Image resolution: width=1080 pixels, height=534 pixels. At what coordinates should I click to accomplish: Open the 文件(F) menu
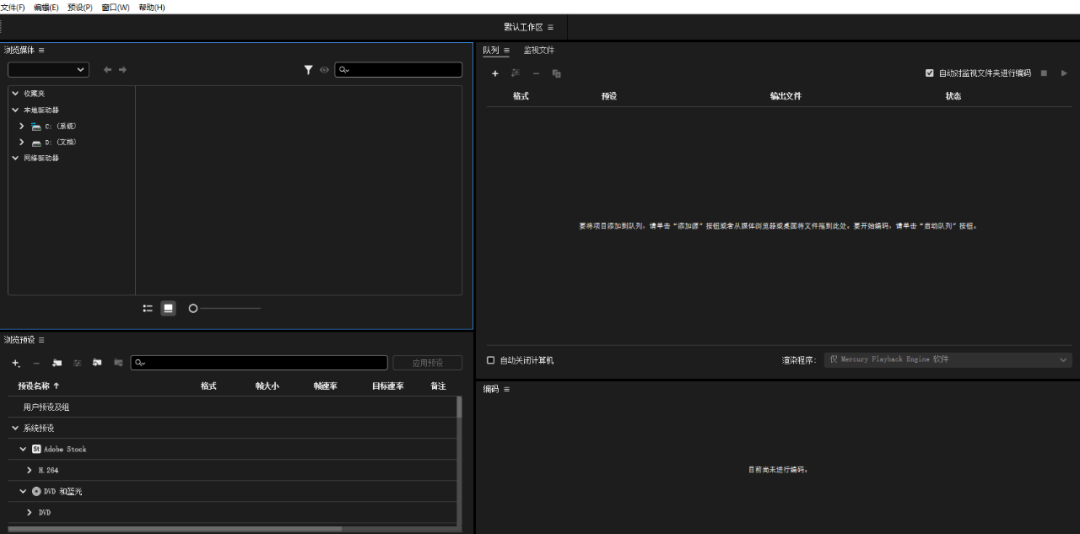click(x=13, y=7)
